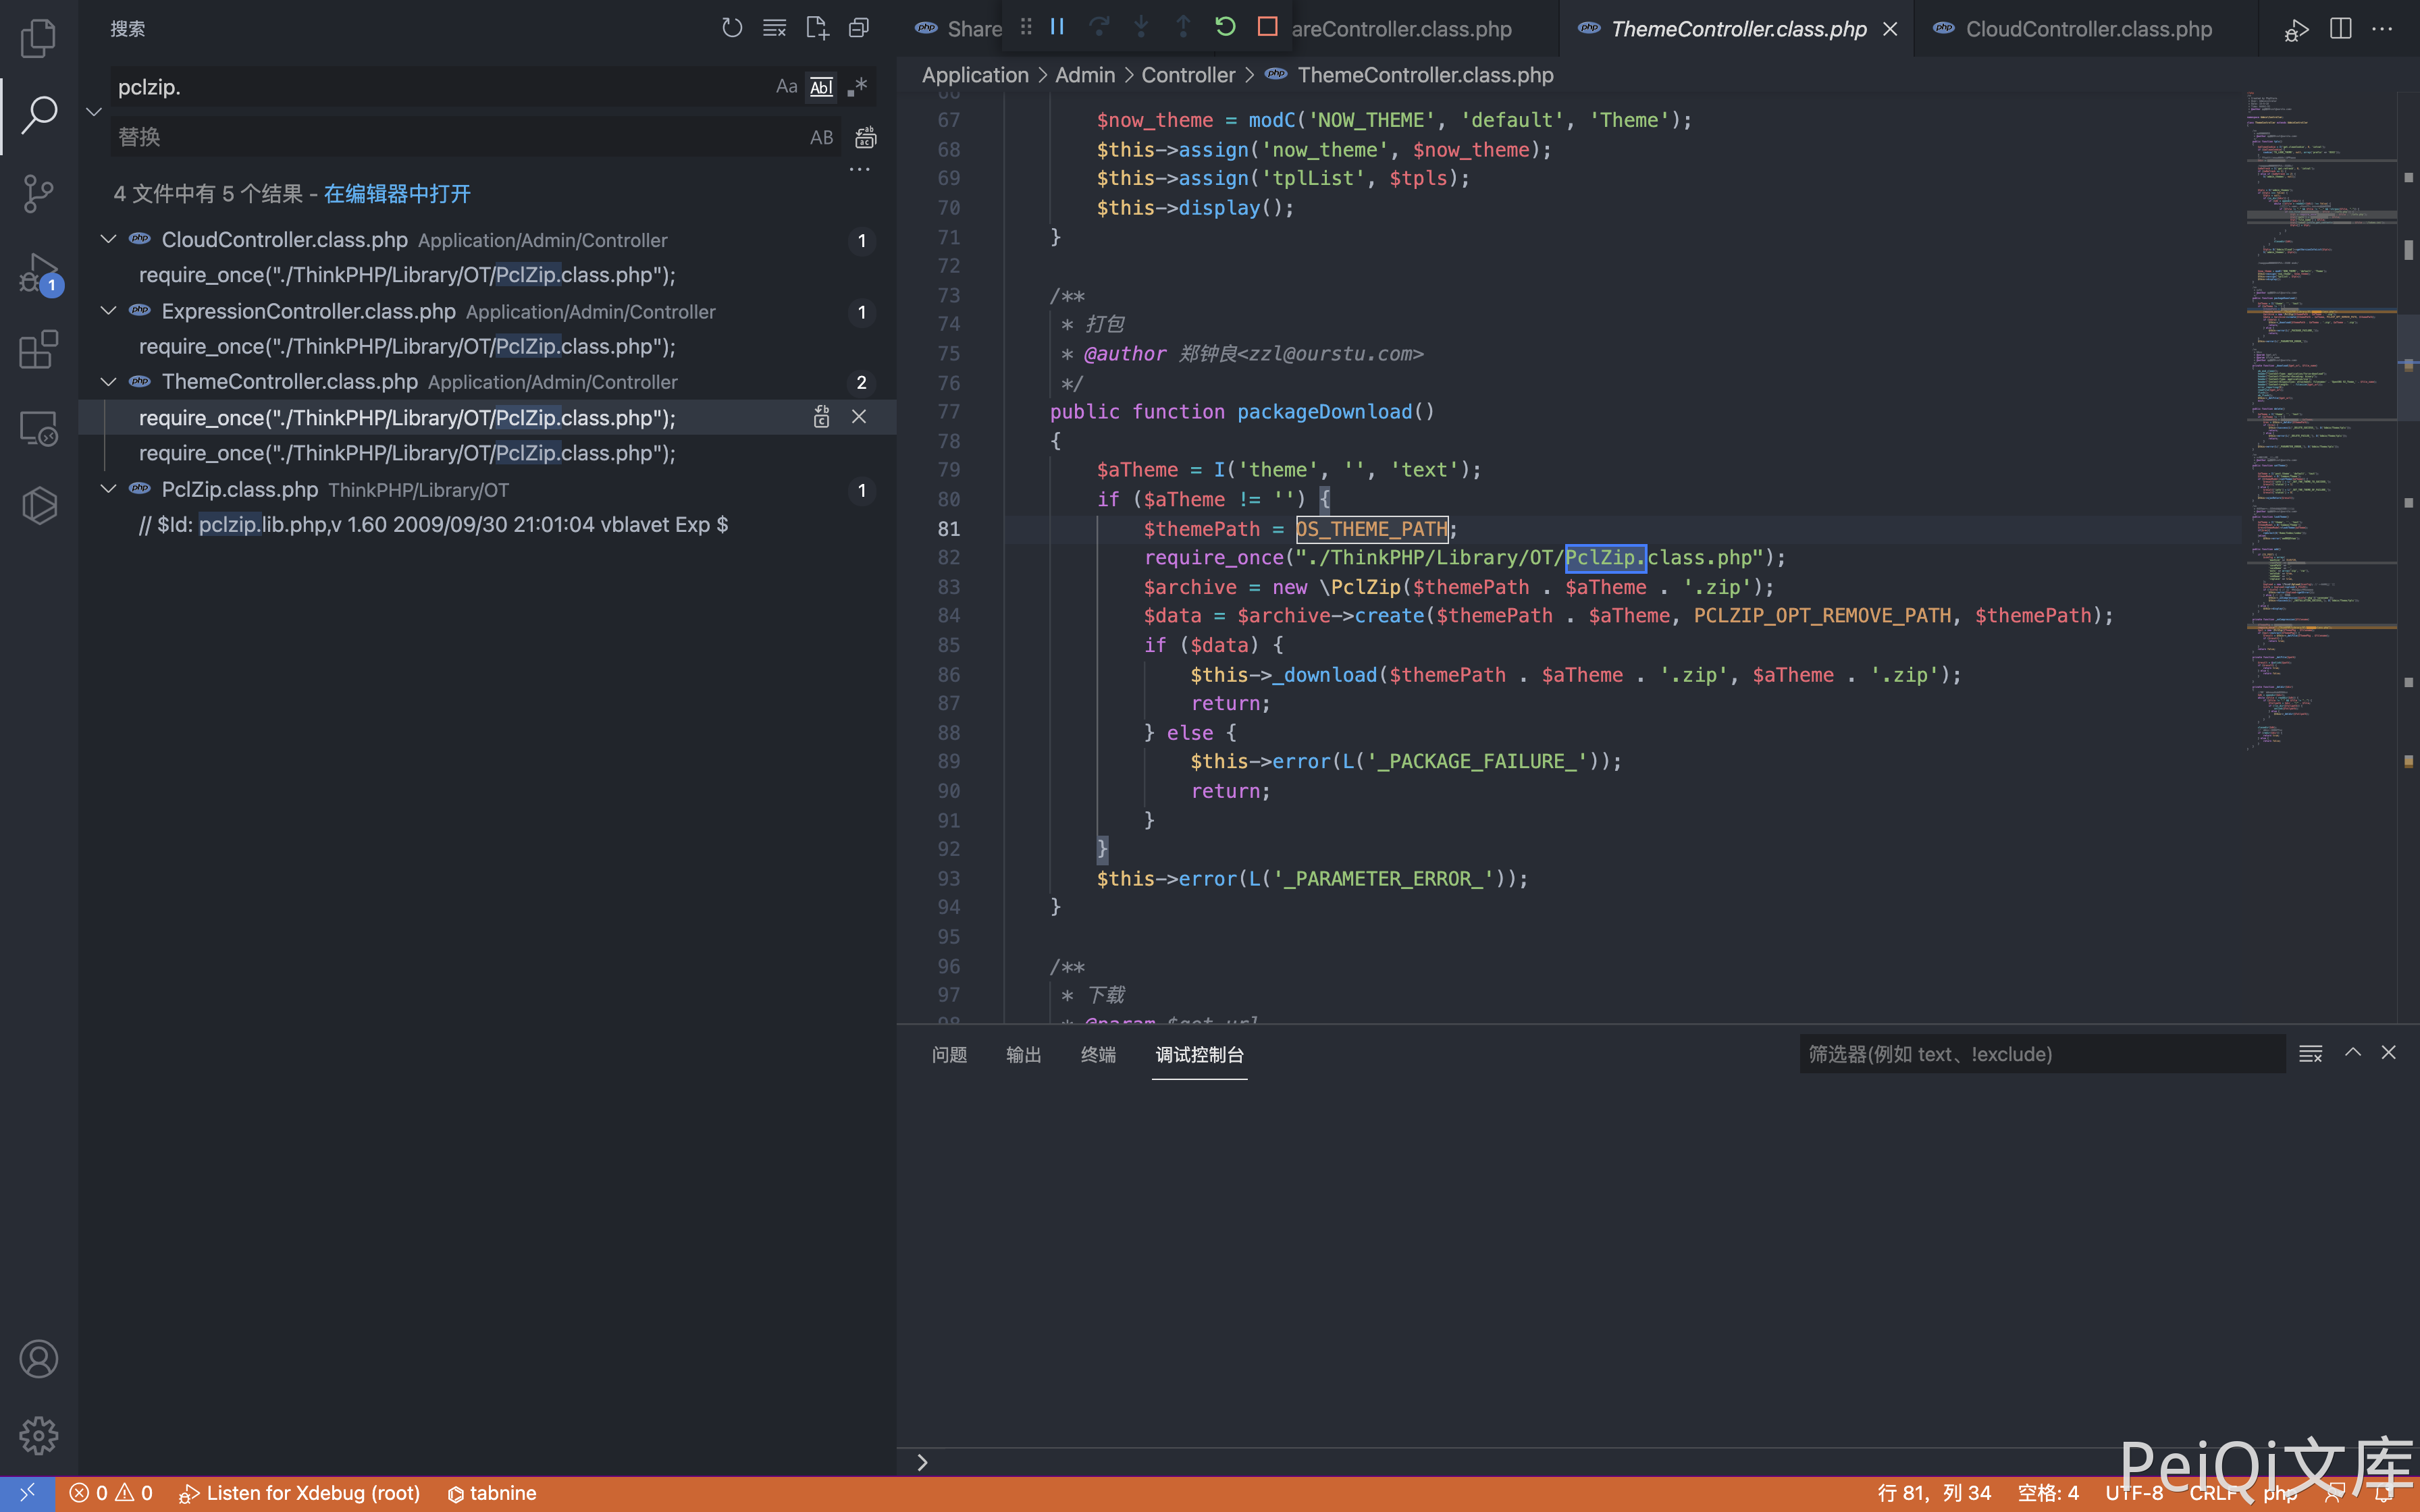Restart the debug session

[1225, 27]
